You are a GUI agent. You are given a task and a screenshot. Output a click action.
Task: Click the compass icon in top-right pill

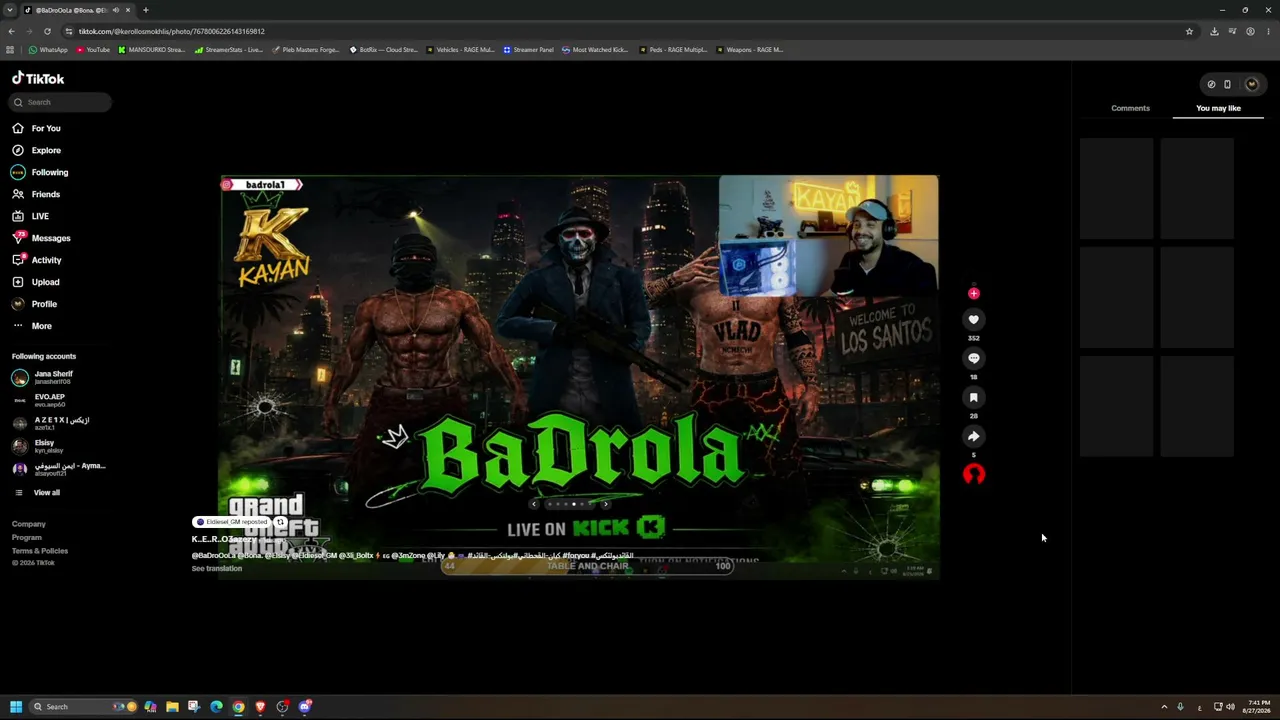point(1211,84)
